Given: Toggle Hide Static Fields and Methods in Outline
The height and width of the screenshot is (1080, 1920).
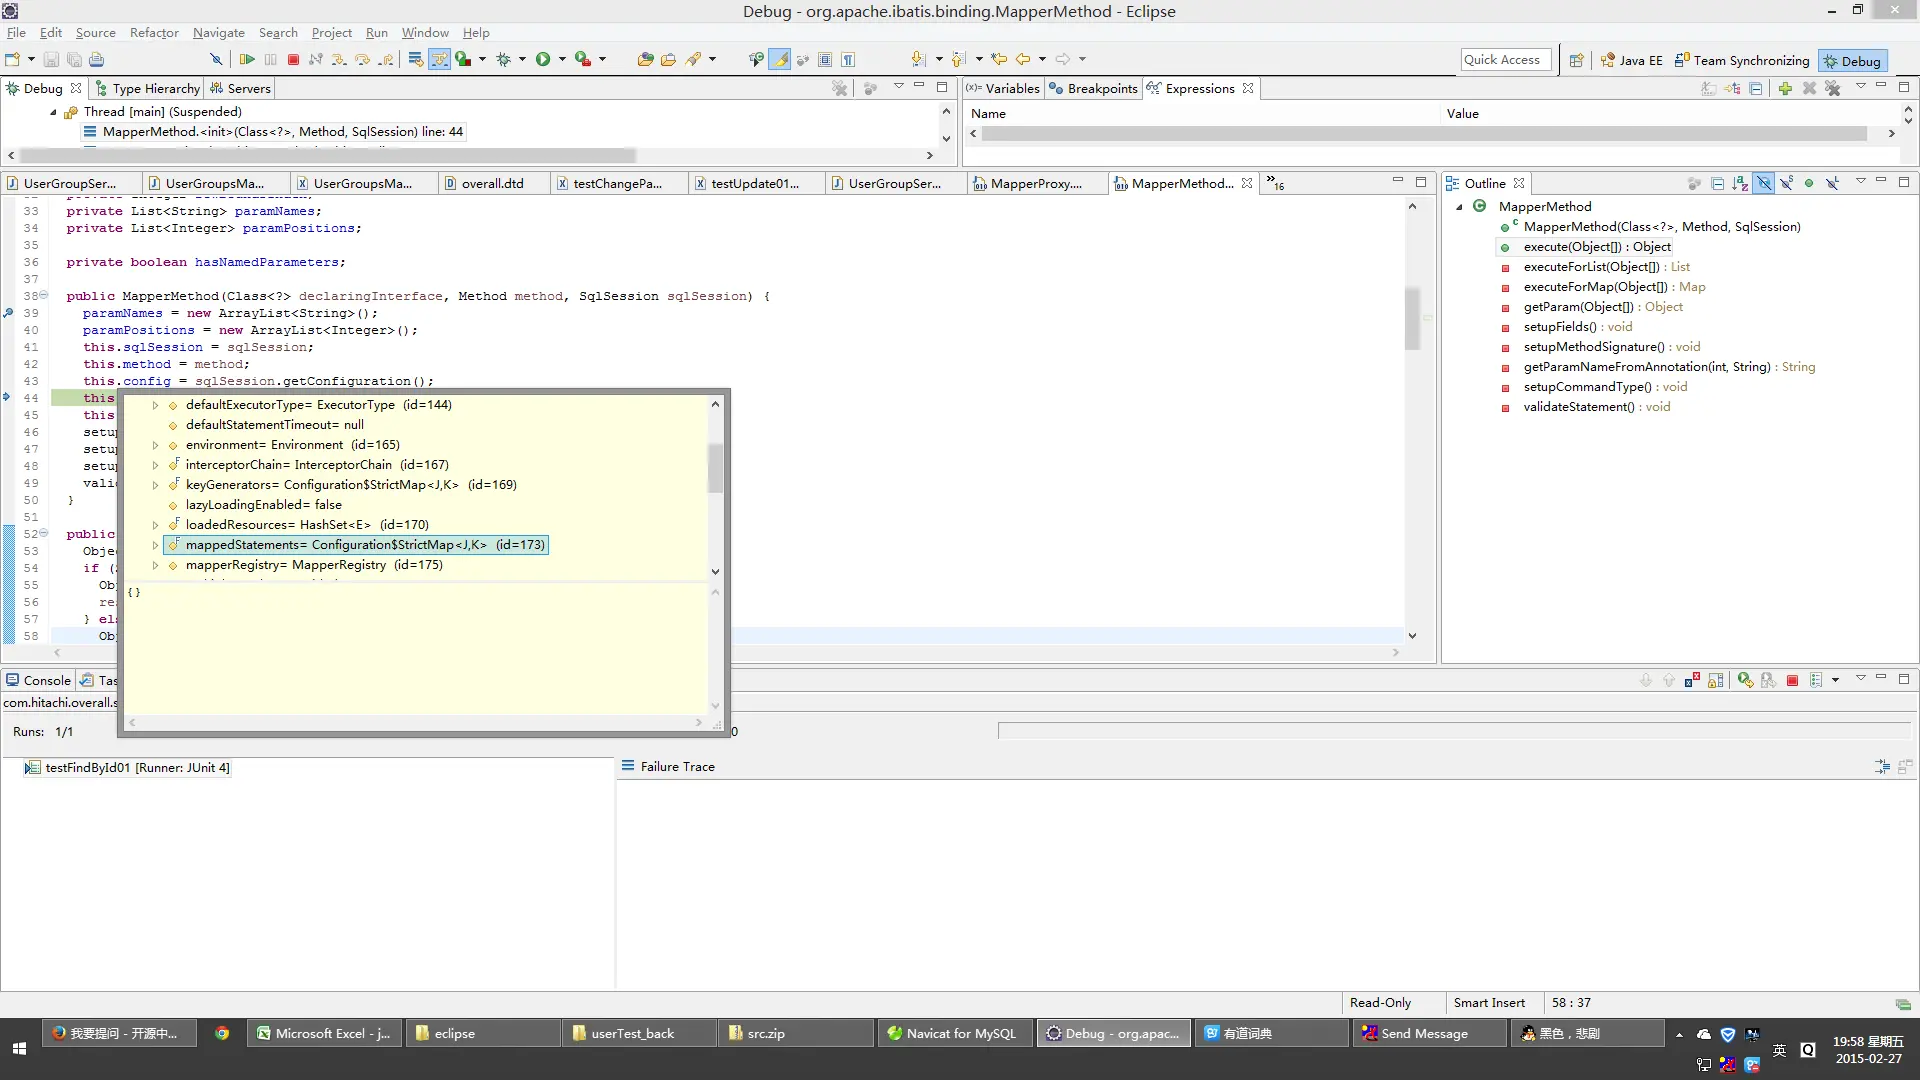Looking at the screenshot, I should 1786,184.
